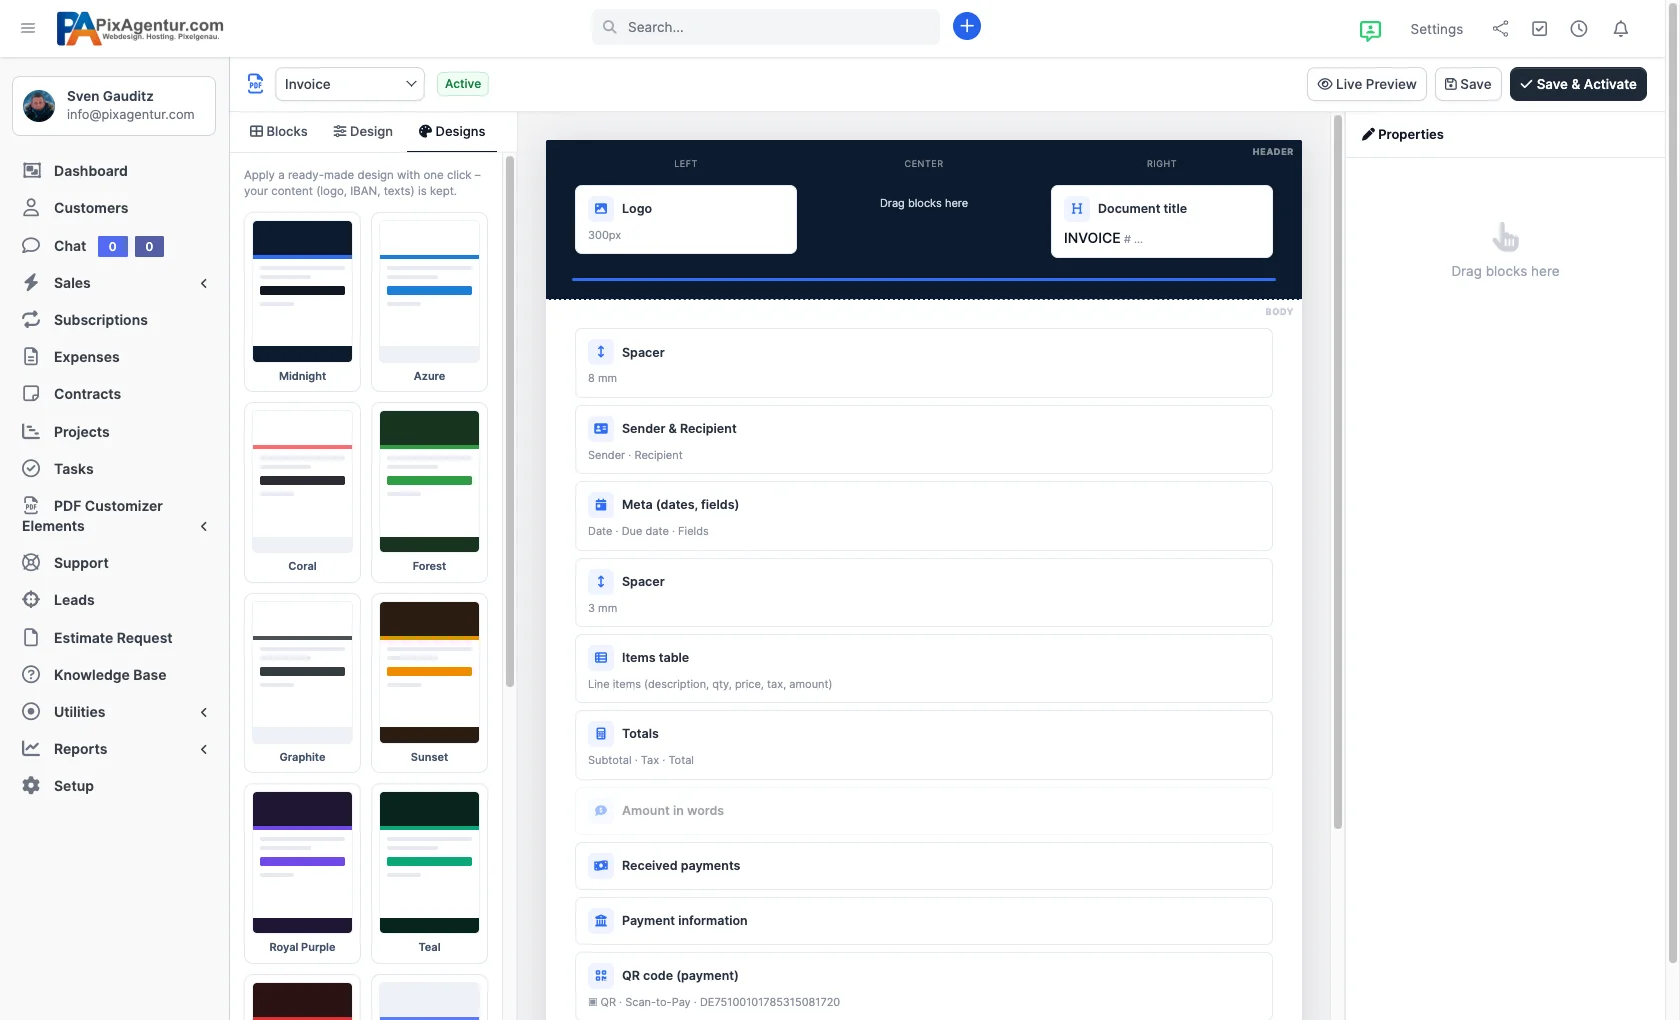The height and width of the screenshot is (1020, 1680).
Task: Click the blue plus quick-add icon
Action: 966,27
